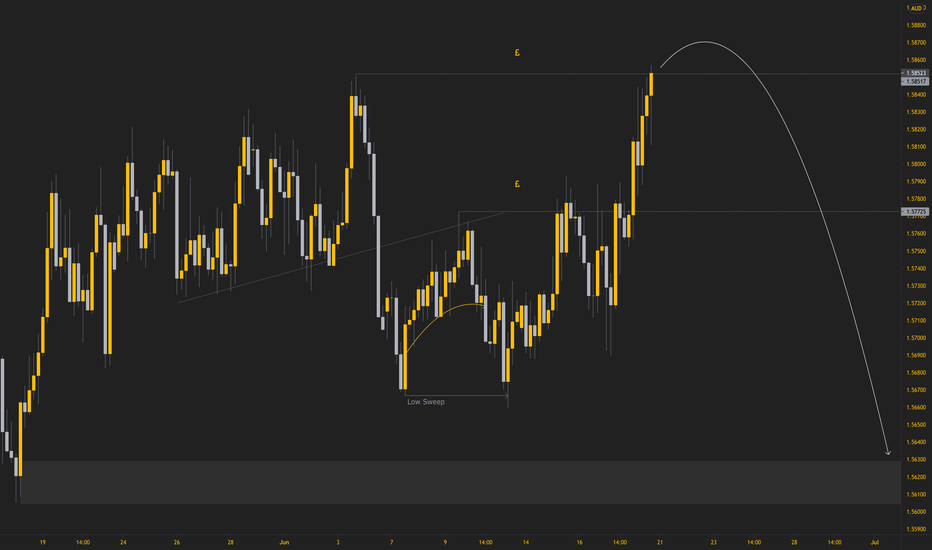Click the 1.56300 price axis label

coord(916,460)
